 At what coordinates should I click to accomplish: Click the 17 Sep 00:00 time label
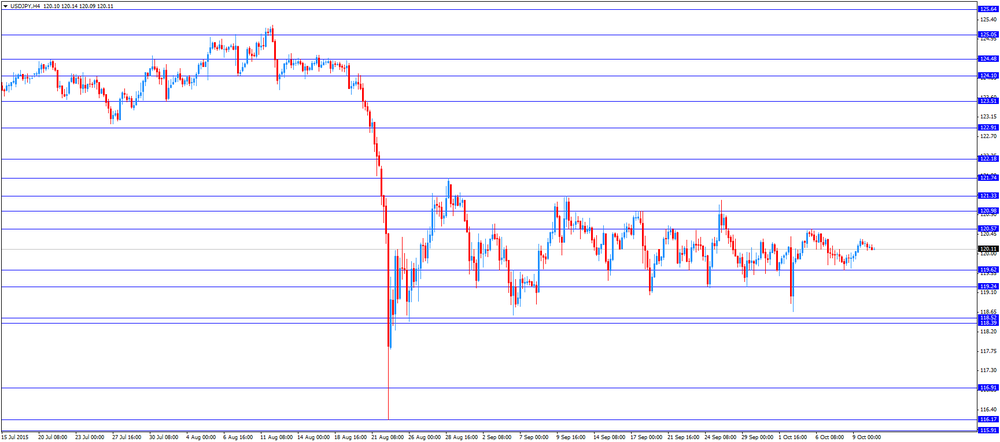(x=646, y=438)
